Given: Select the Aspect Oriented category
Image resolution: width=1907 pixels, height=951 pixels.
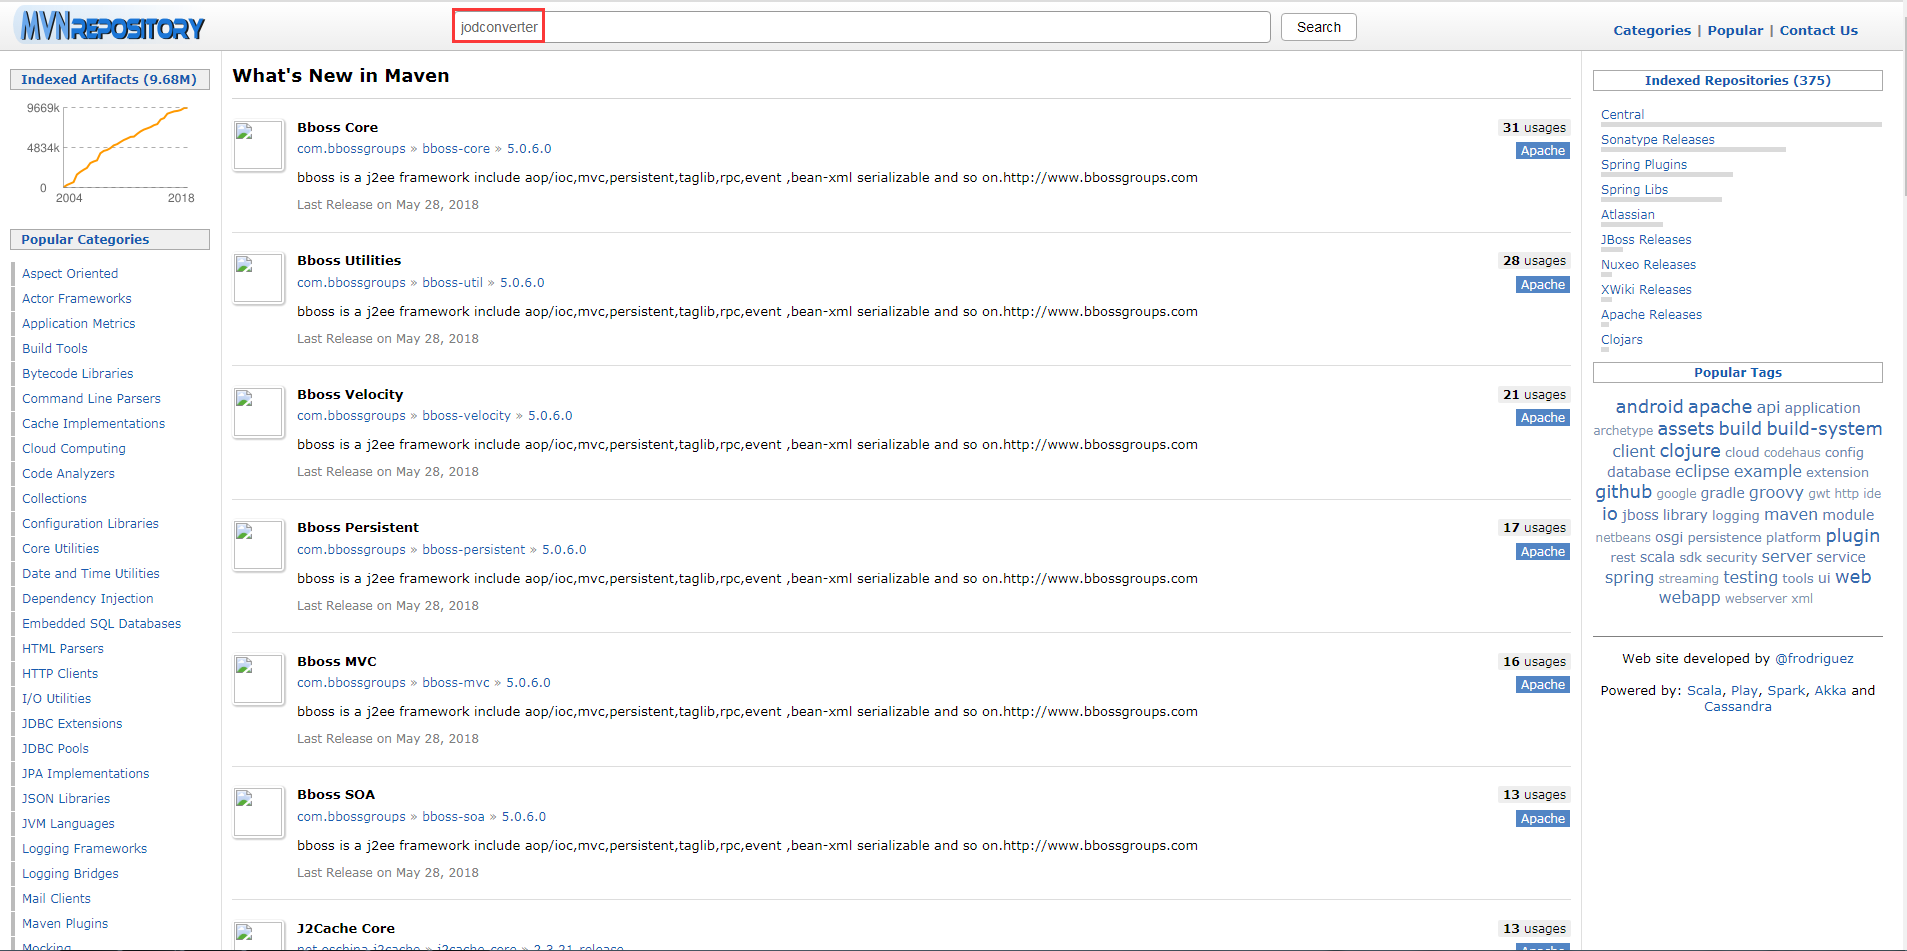Looking at the screenshot, I should coord(70,273).
